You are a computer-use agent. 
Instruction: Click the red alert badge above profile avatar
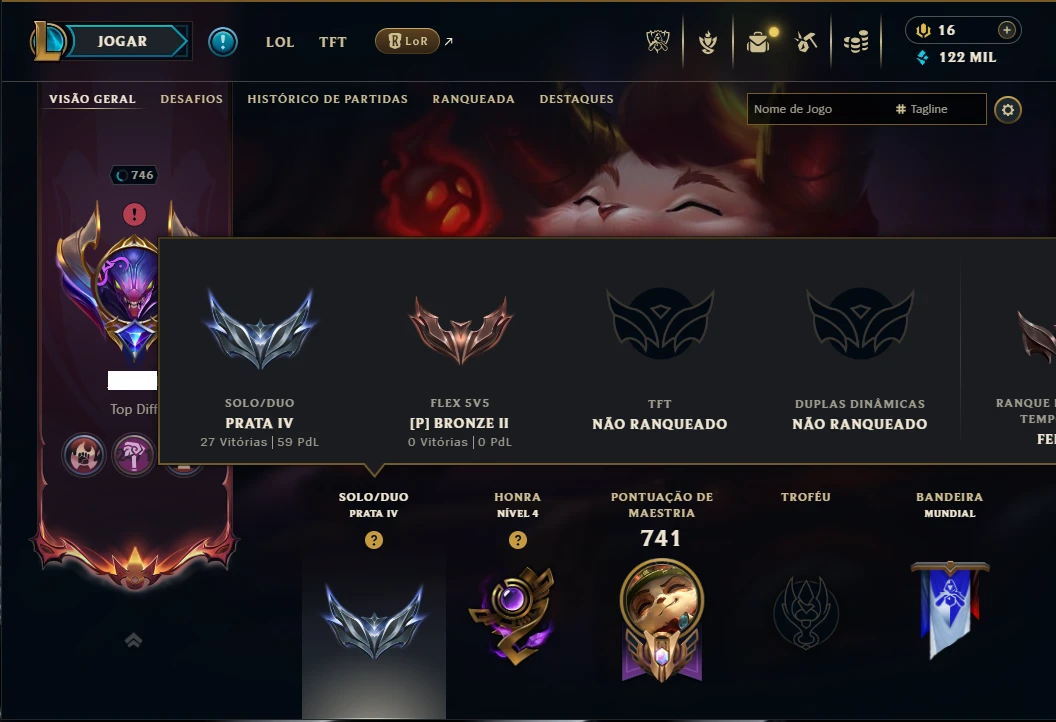click(134, 215)
